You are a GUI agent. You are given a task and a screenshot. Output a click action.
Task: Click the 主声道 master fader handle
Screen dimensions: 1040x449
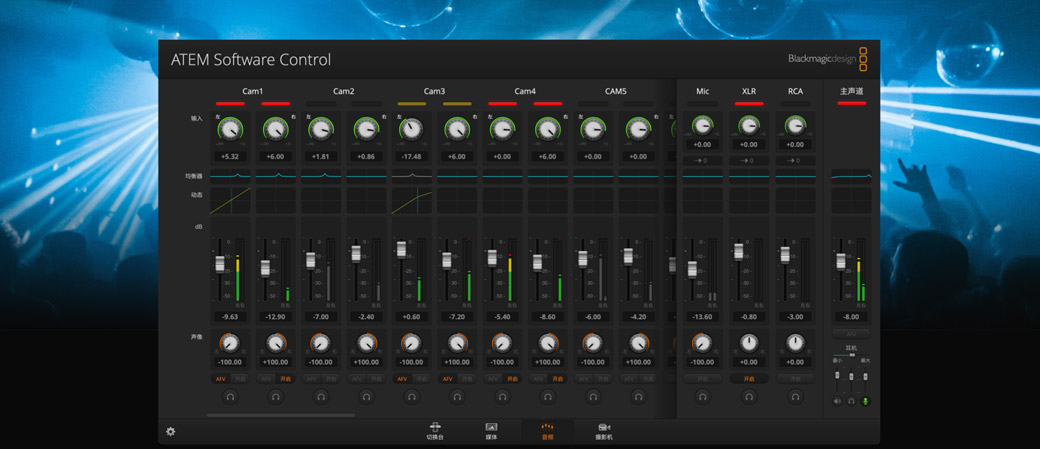(x=841, y=261)
